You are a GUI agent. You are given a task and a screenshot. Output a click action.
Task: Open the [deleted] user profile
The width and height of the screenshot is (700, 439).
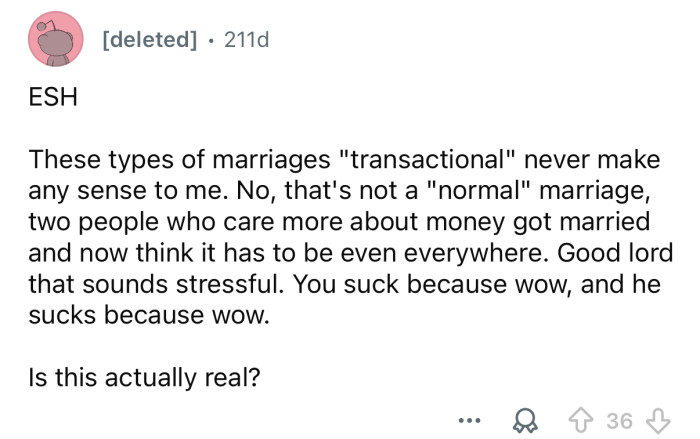[148, 40]
